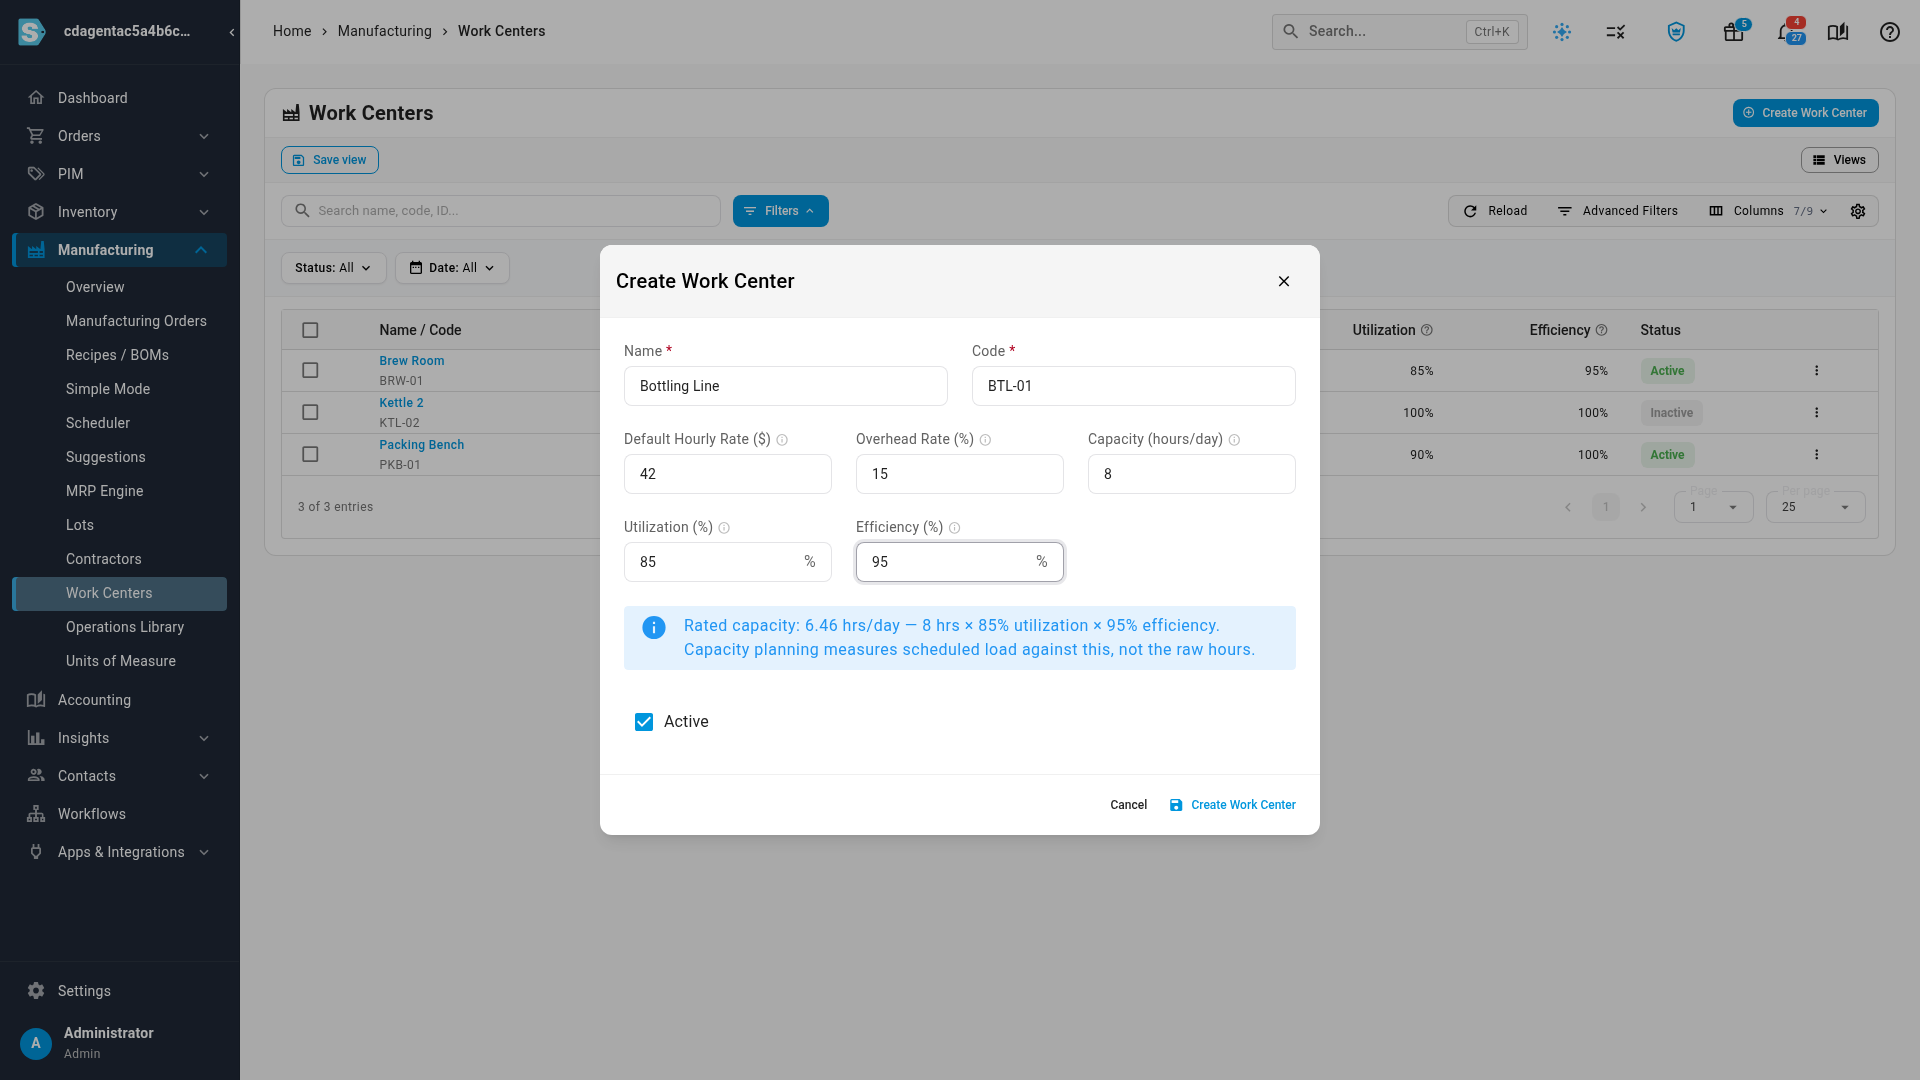The width and height of the screenshot is (1920, 1080).
Task: Close the Create Work Center dialog
Action: coord(1284,281)
